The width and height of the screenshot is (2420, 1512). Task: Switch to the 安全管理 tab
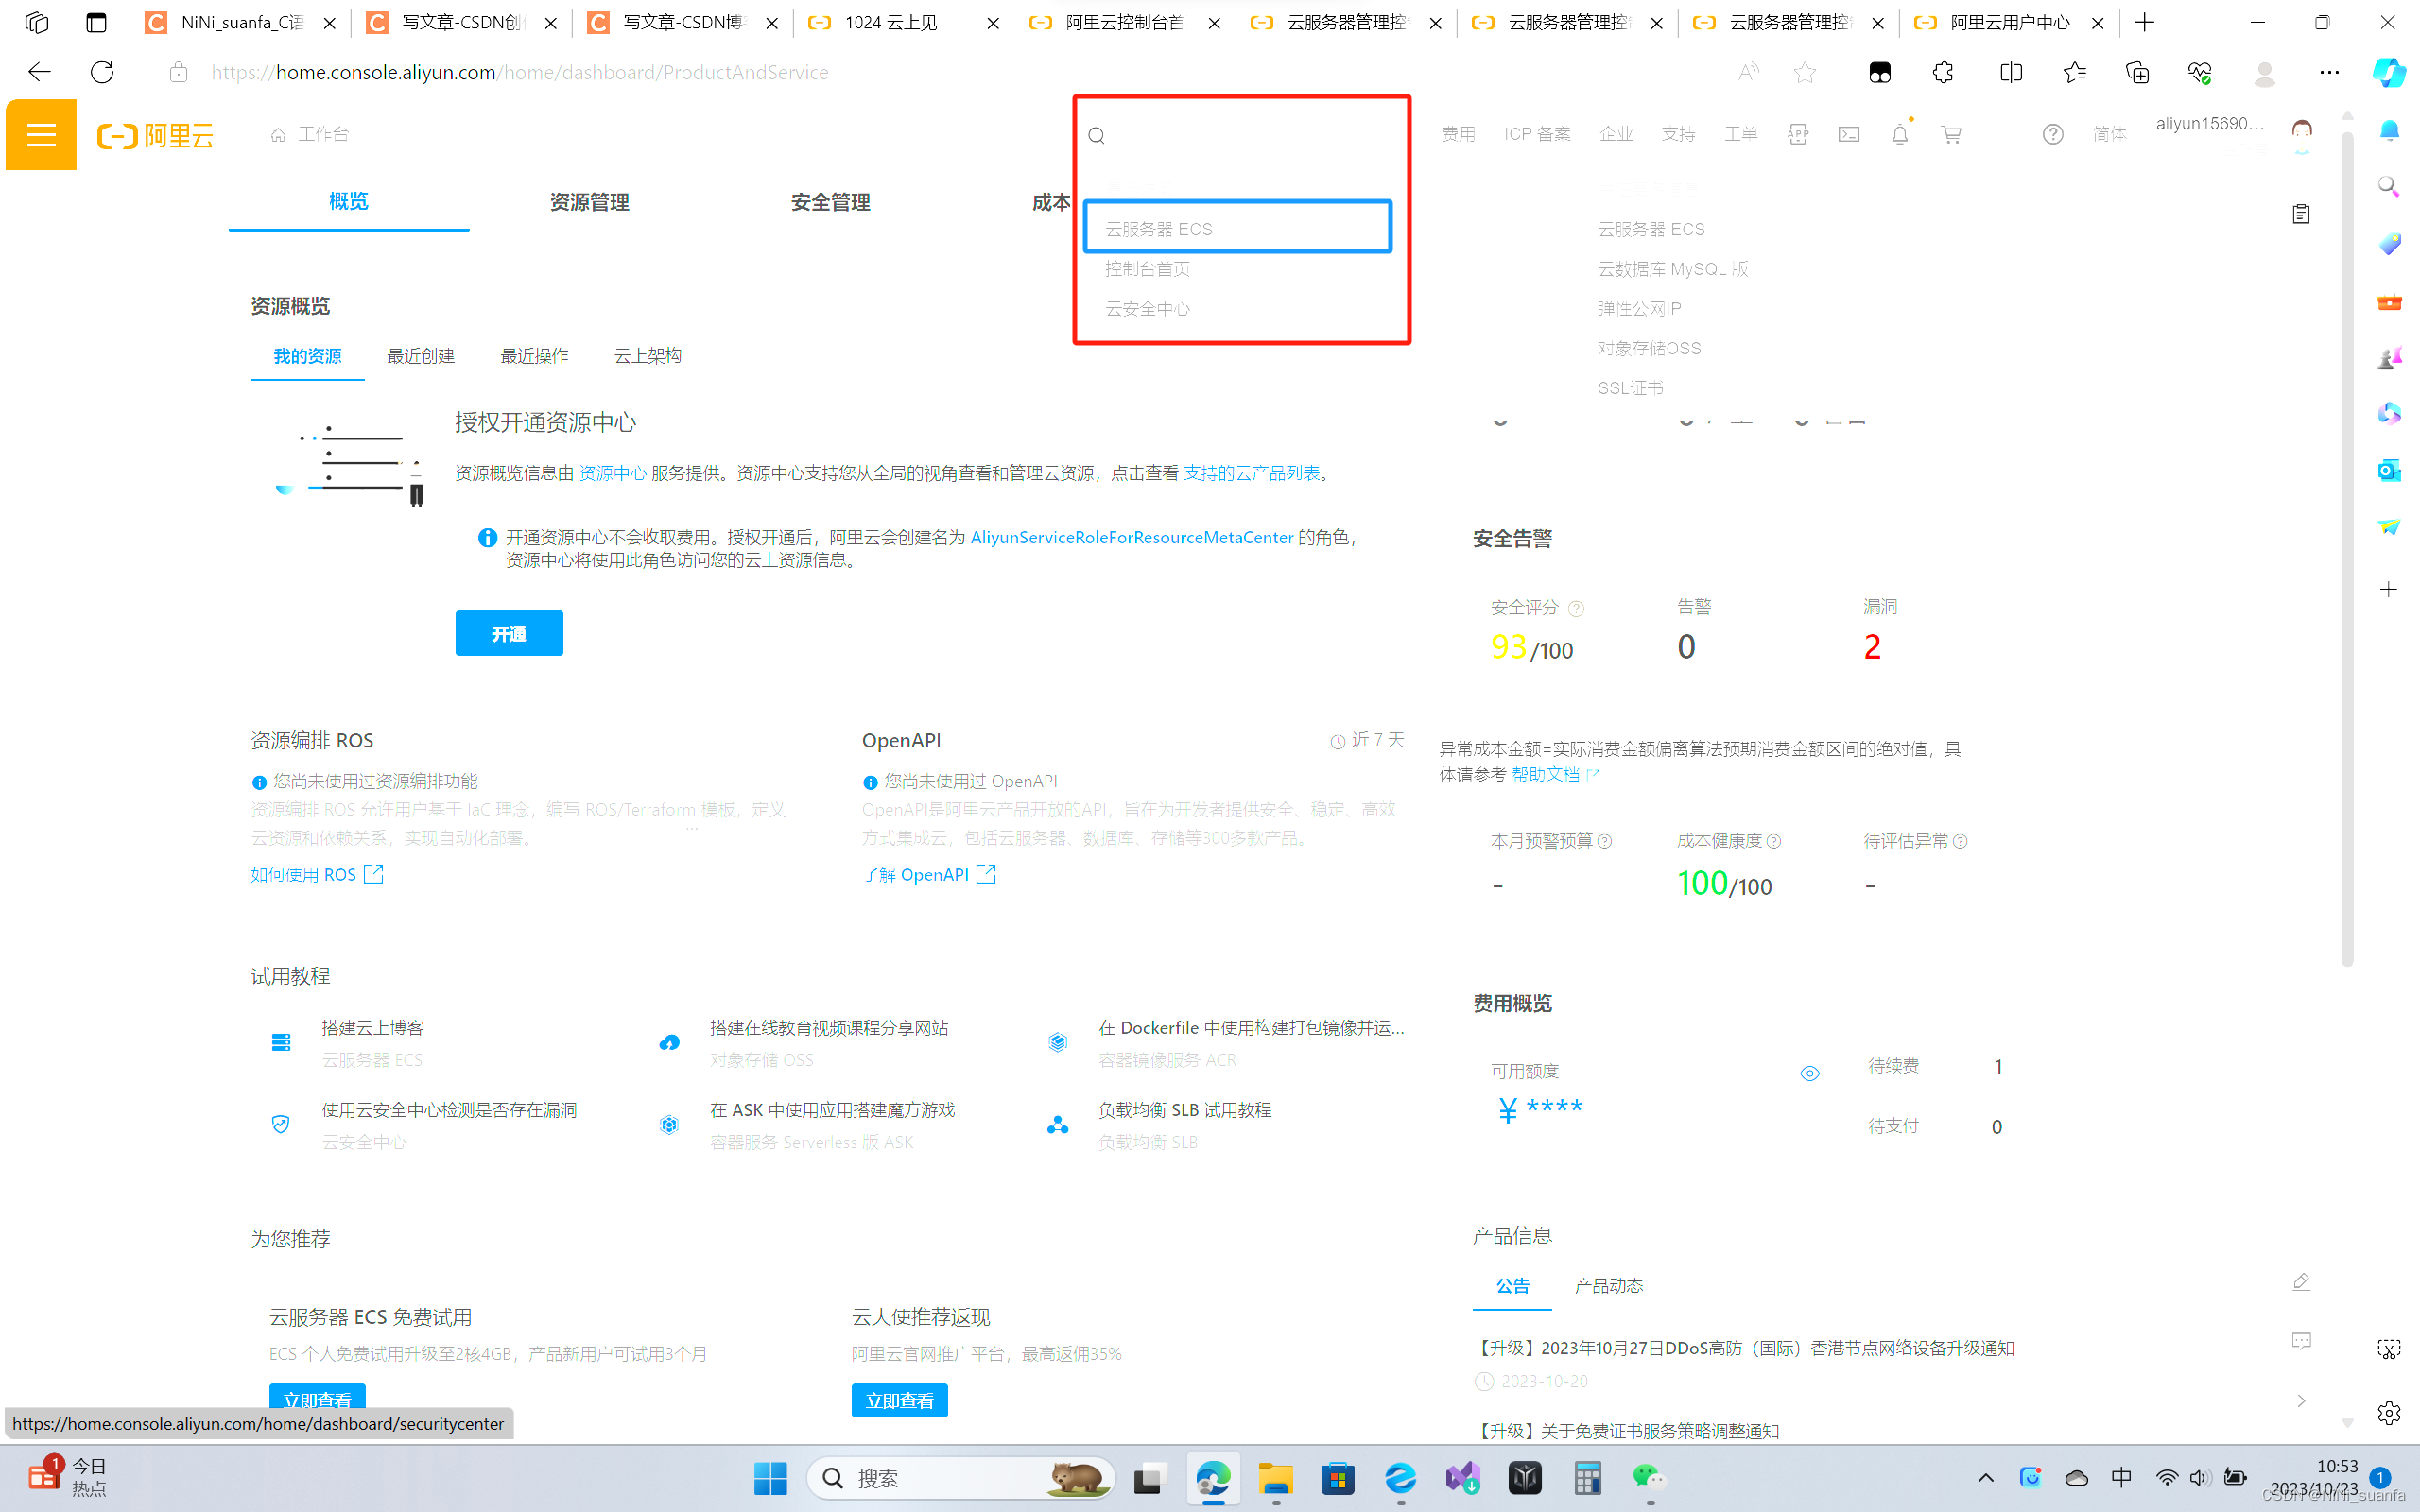(830, 202)
